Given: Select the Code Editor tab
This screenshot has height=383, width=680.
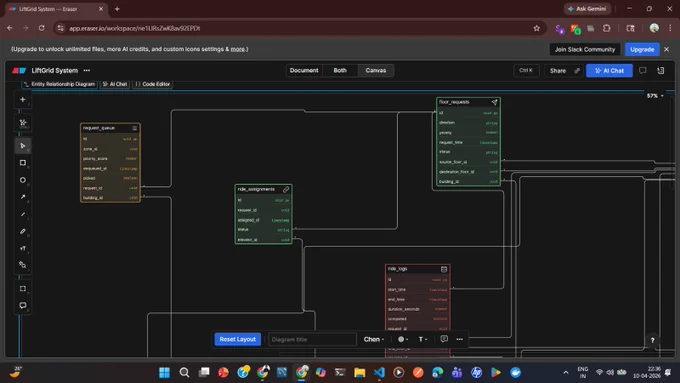Looking at the screenshot, I should 153,84.
